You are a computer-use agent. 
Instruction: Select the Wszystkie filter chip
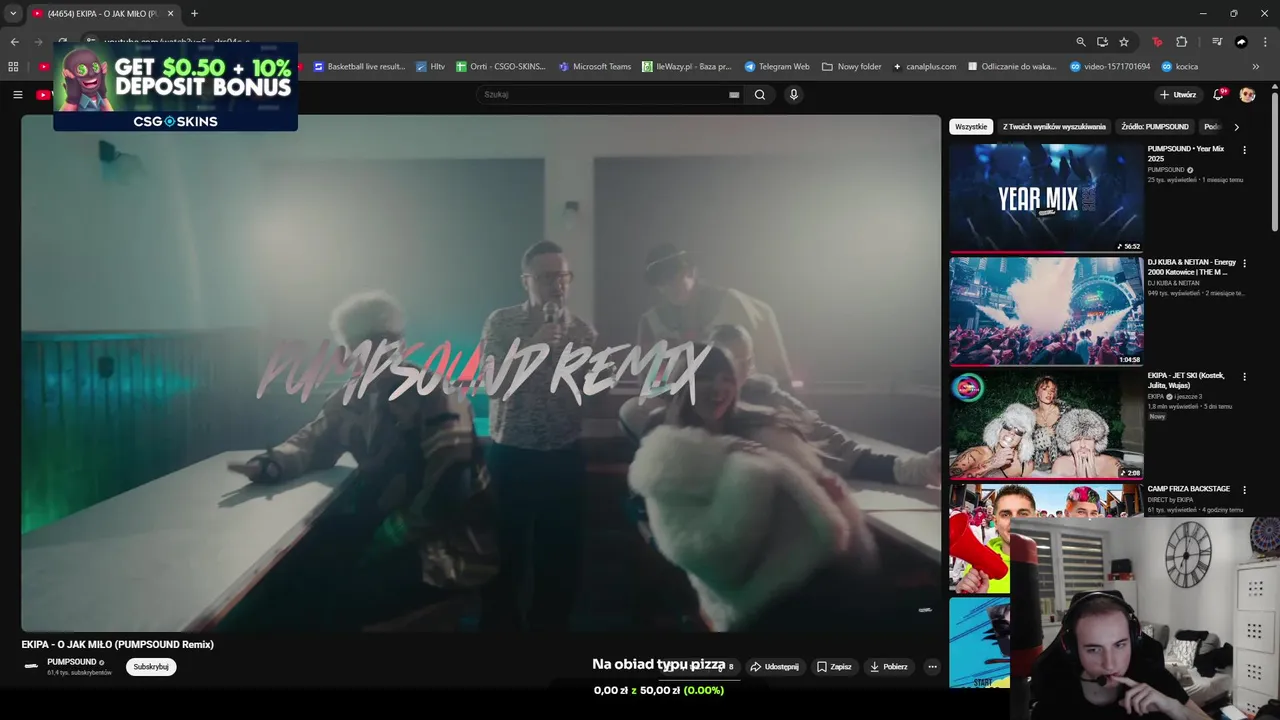click(971, 127)
